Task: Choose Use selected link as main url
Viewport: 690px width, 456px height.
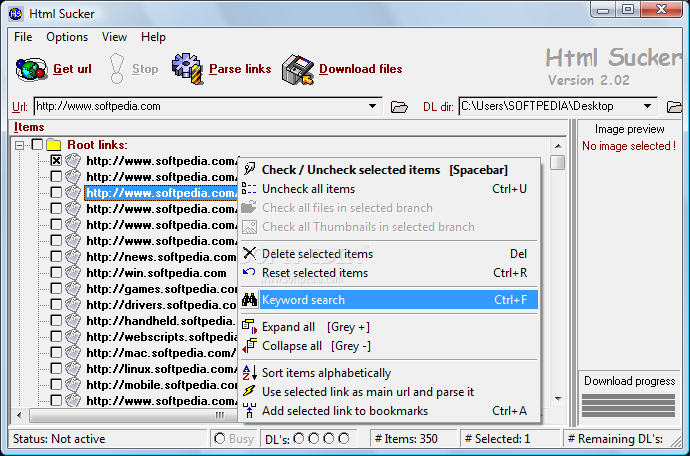Action: [x=389, y=392]
